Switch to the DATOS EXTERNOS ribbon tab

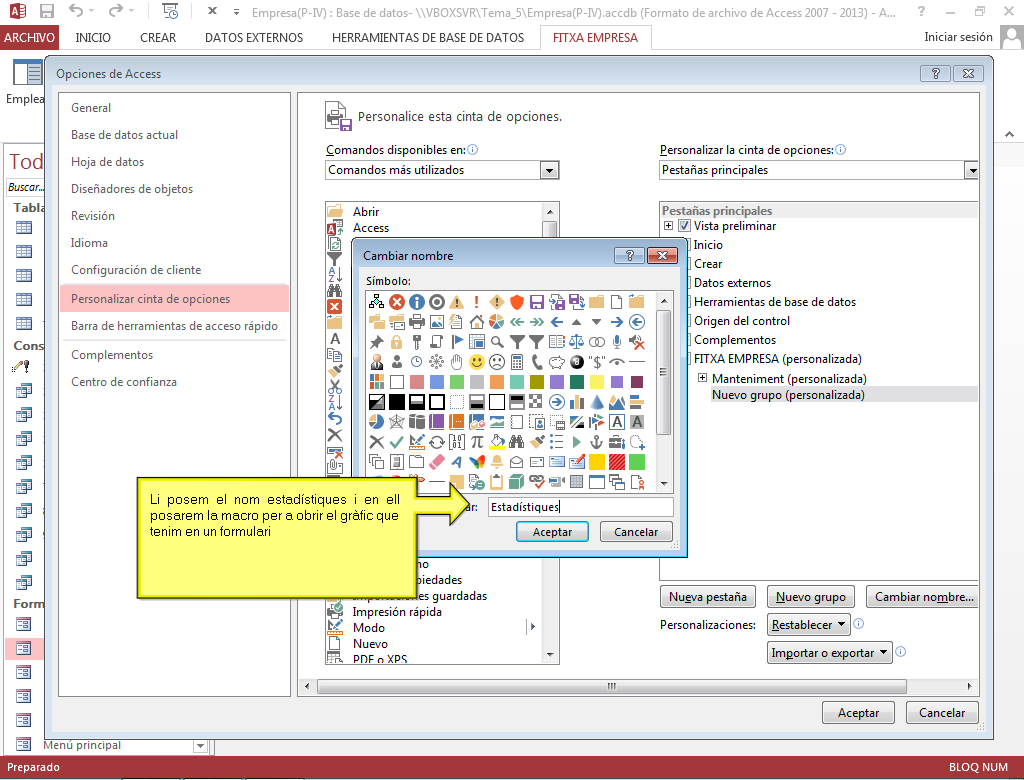(254, 37)
